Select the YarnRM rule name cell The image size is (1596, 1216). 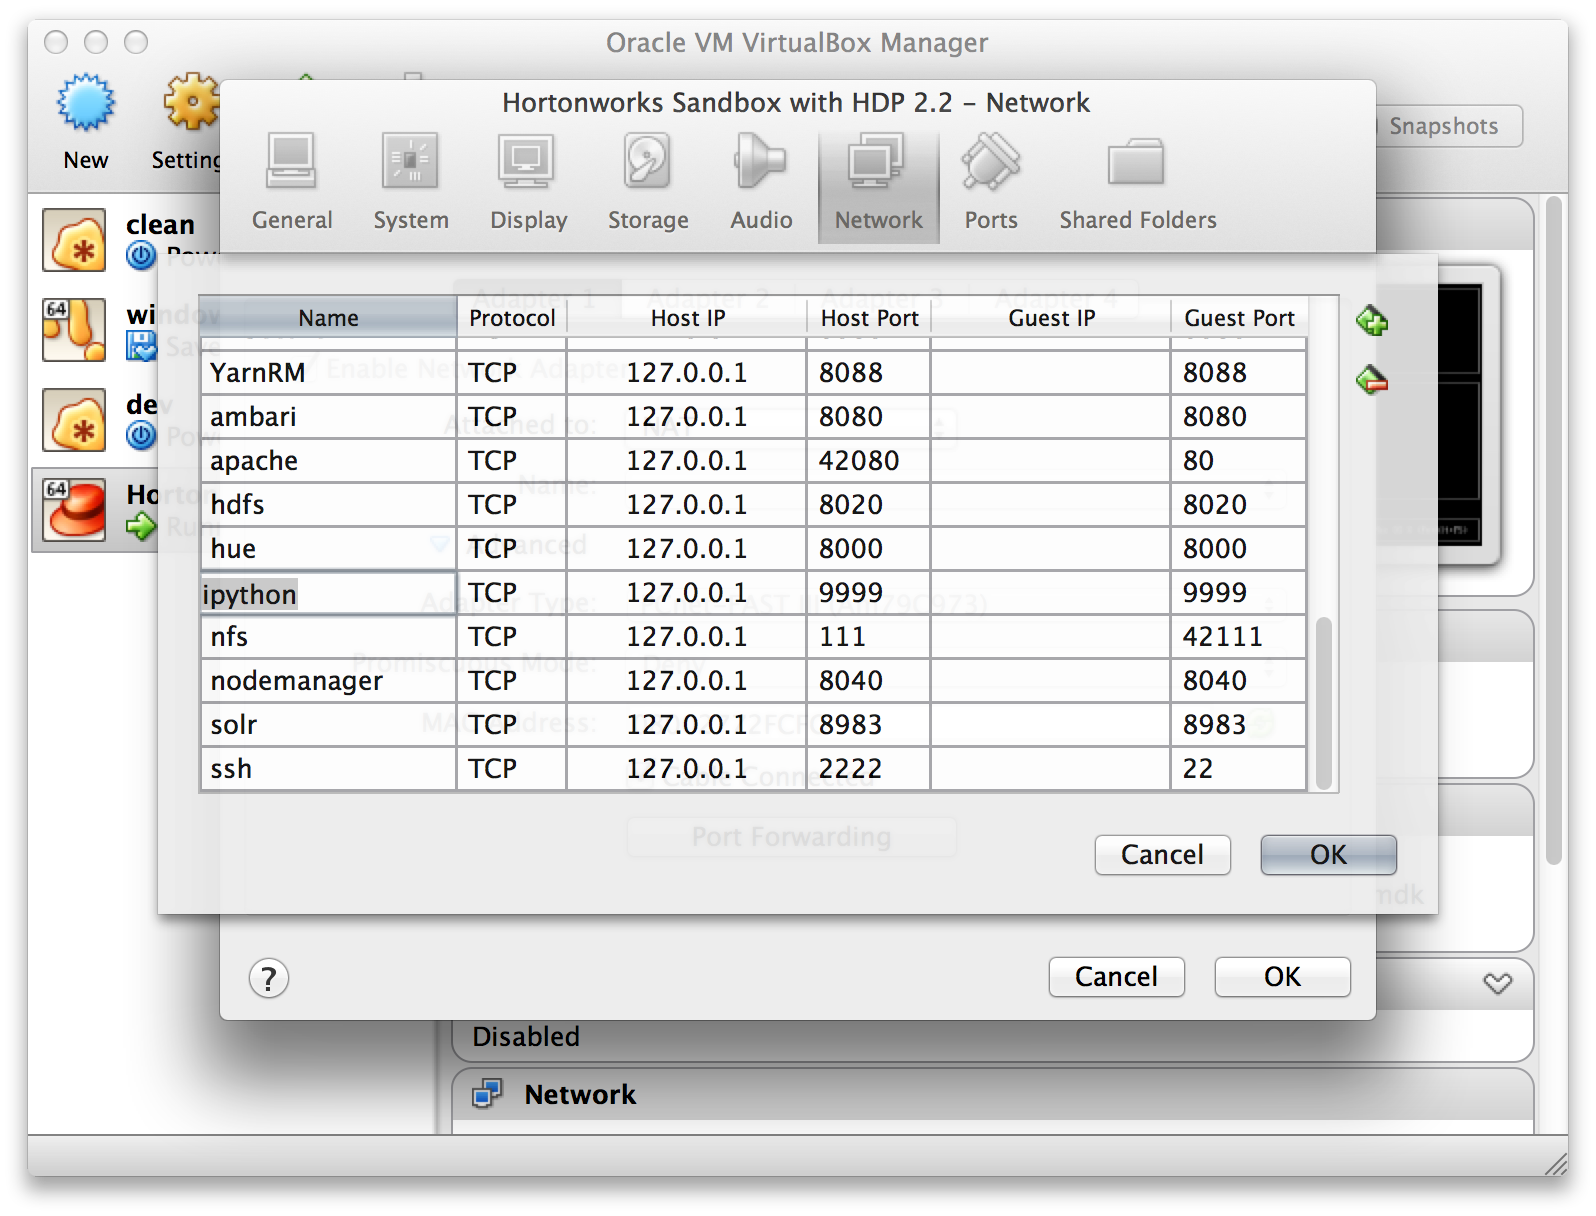coord(328,372)
